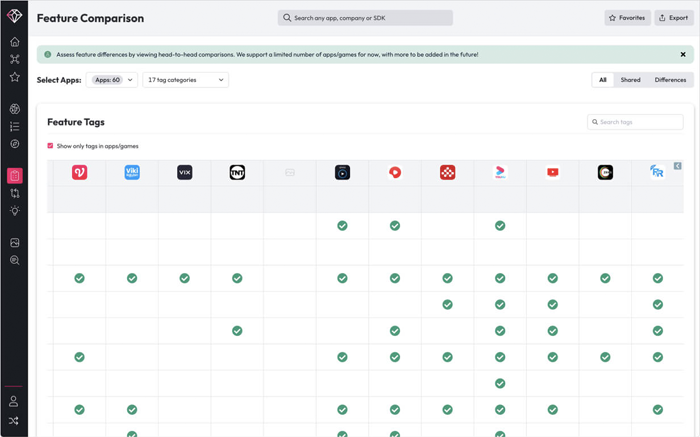Focus the Search any app, company or SDK field
This screenshot has height=437, width=700.
[365, 18]
